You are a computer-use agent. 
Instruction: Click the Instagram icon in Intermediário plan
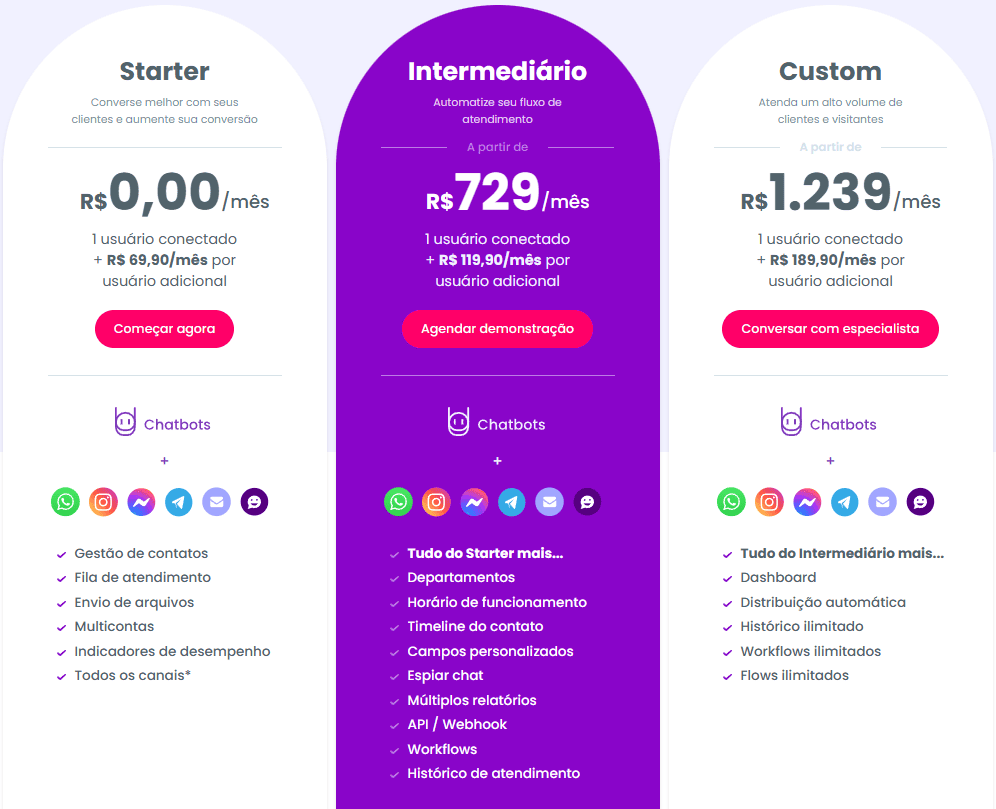coord(436,502)
